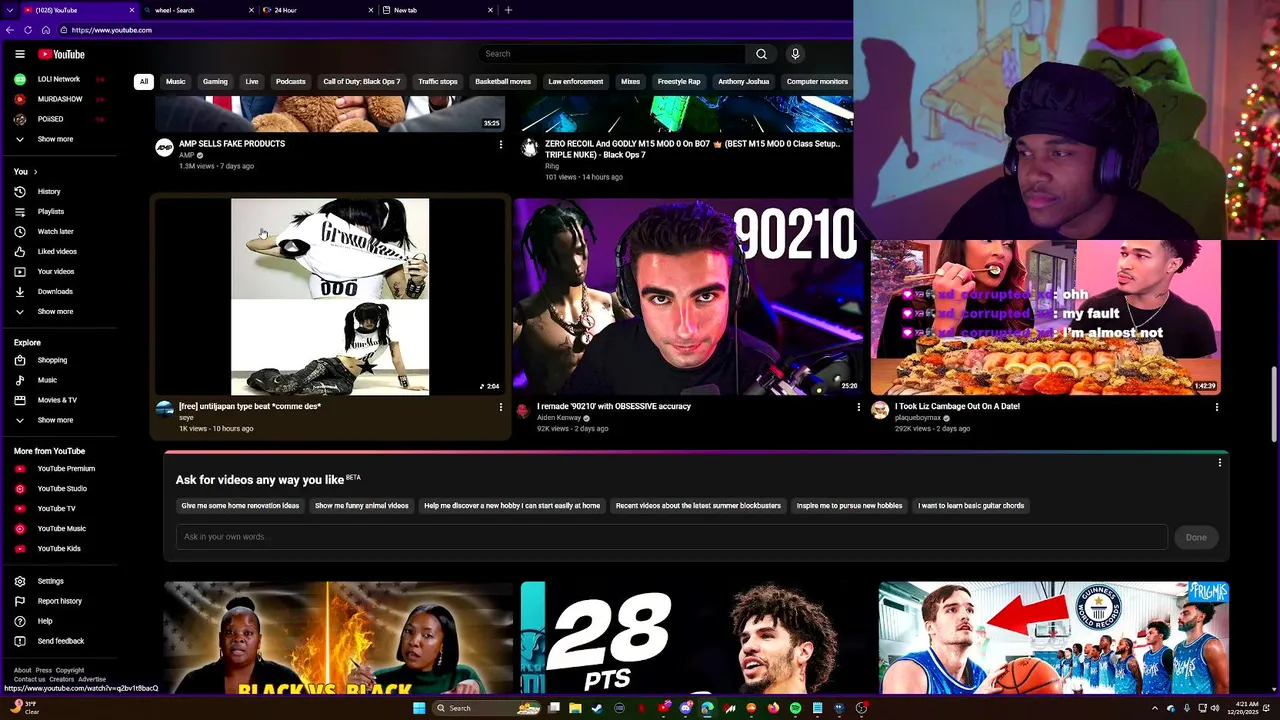Expand Show more under subscriptions
1280x720 pixels.
point(55,139)
